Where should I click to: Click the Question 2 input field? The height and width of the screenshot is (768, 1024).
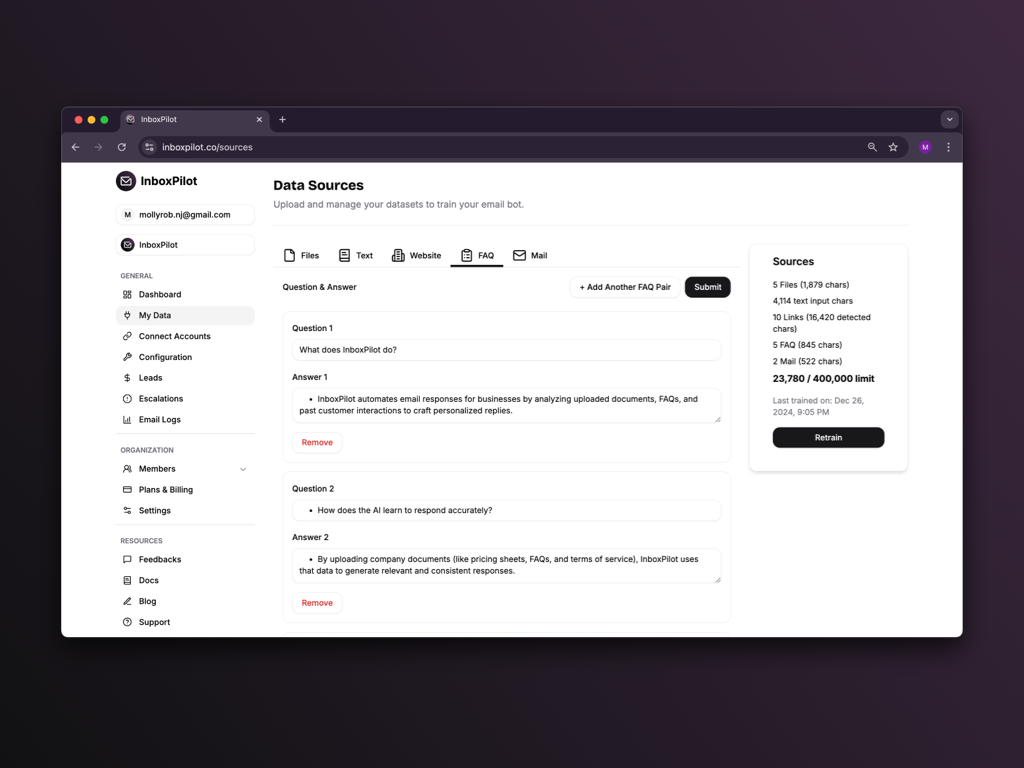click(x=507, y=511)
